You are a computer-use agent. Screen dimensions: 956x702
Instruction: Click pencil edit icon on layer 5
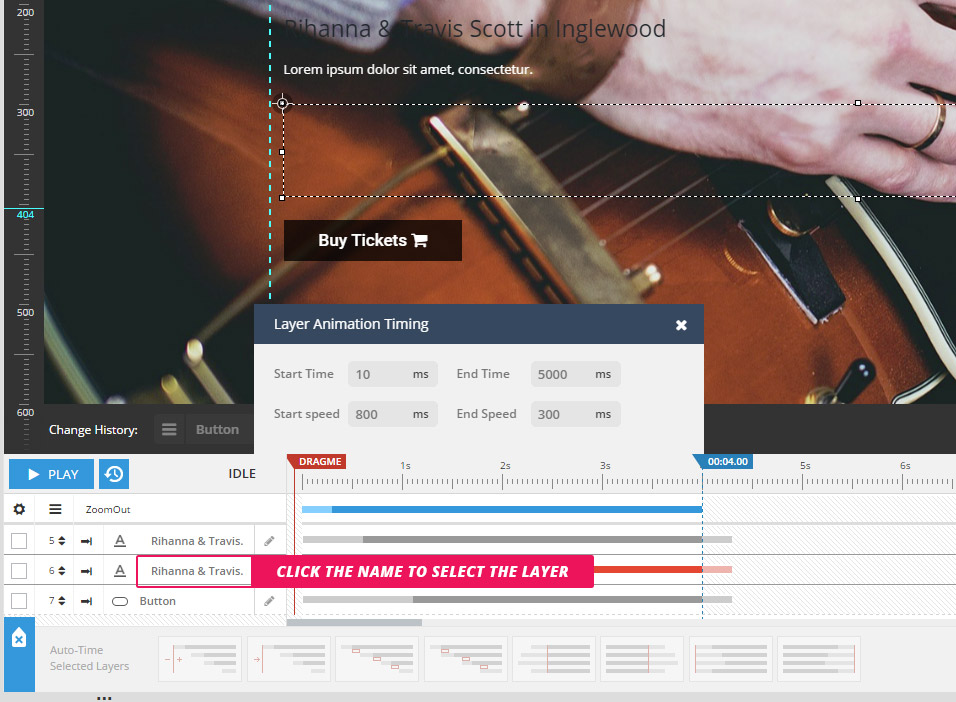269,540
